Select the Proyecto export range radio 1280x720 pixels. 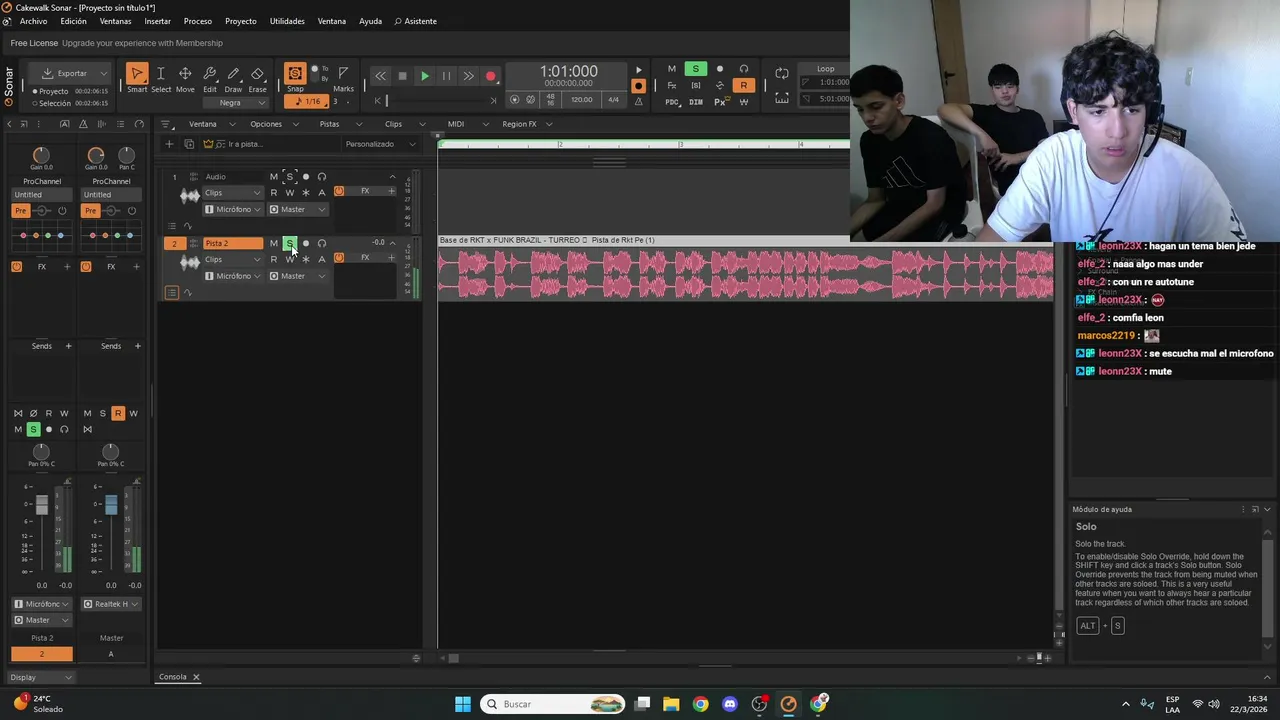tap(36, 91)
